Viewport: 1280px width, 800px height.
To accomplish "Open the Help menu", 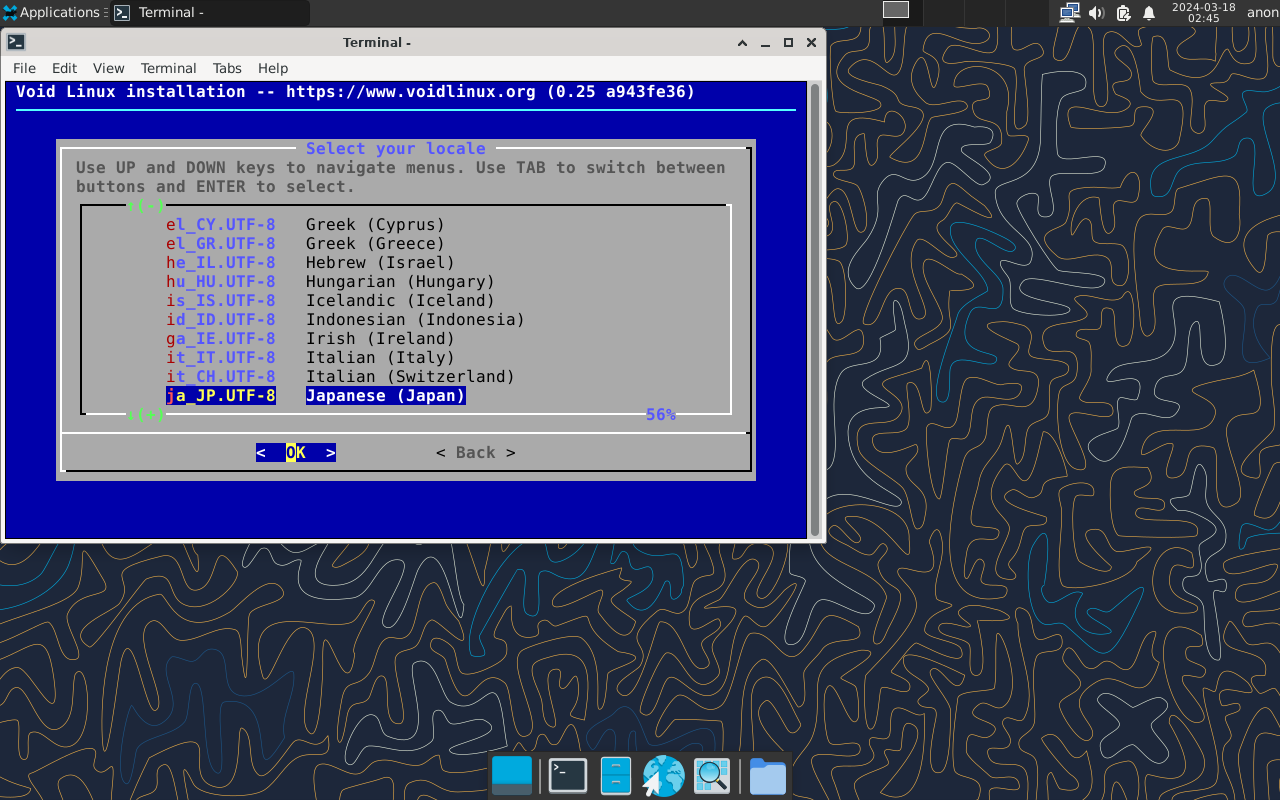I will [x=273, y=68].
